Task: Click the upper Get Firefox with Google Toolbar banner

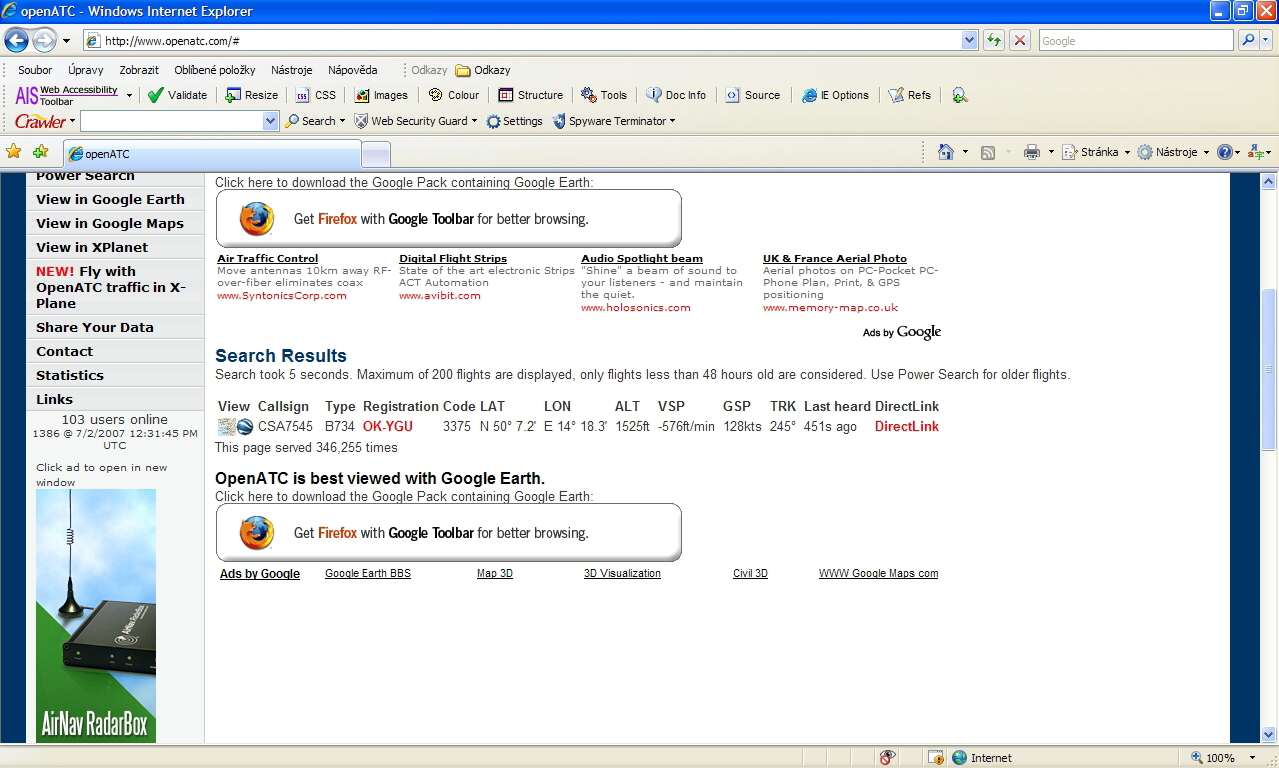Action: point(449,218)
